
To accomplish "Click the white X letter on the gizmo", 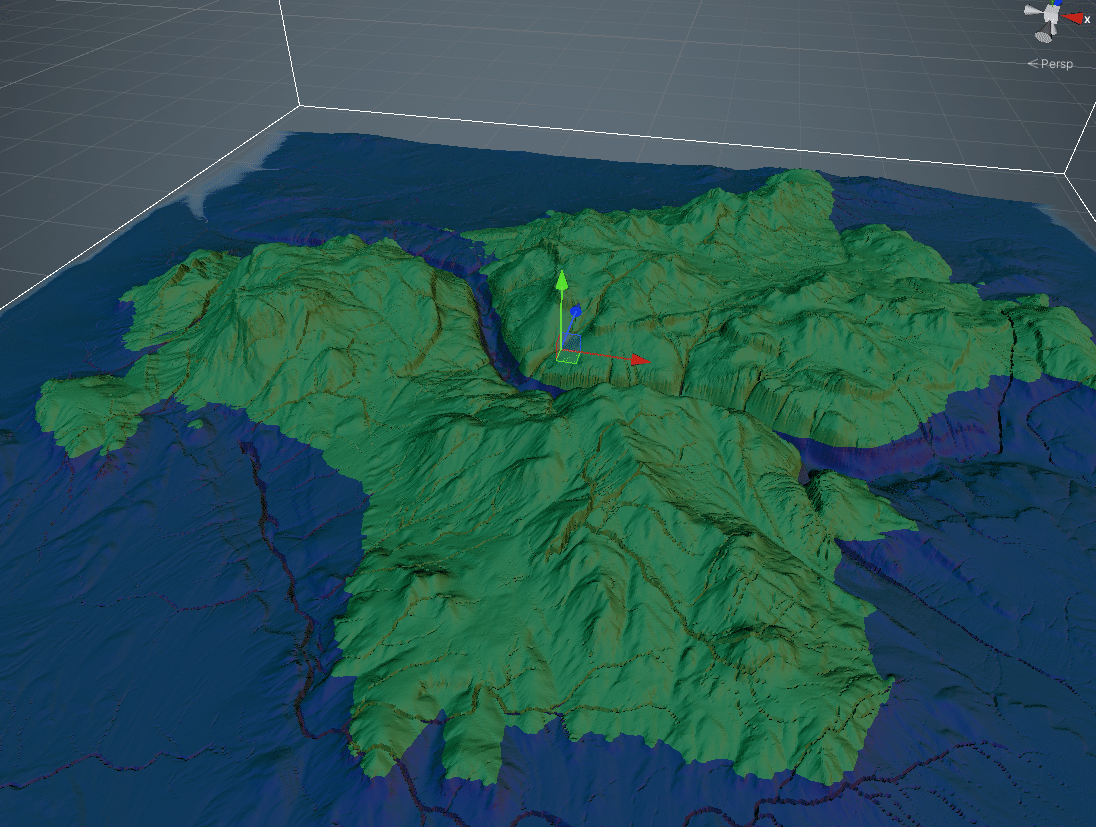I will click(x=1088, y=20).
